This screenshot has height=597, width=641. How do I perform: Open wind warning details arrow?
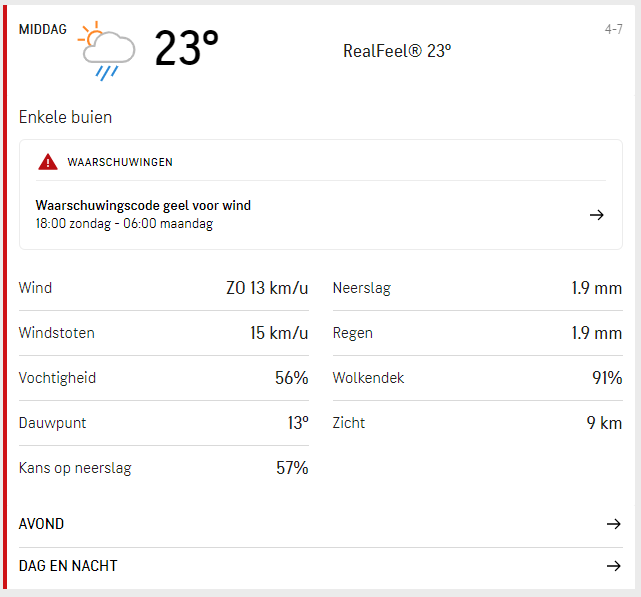[597, 214]
